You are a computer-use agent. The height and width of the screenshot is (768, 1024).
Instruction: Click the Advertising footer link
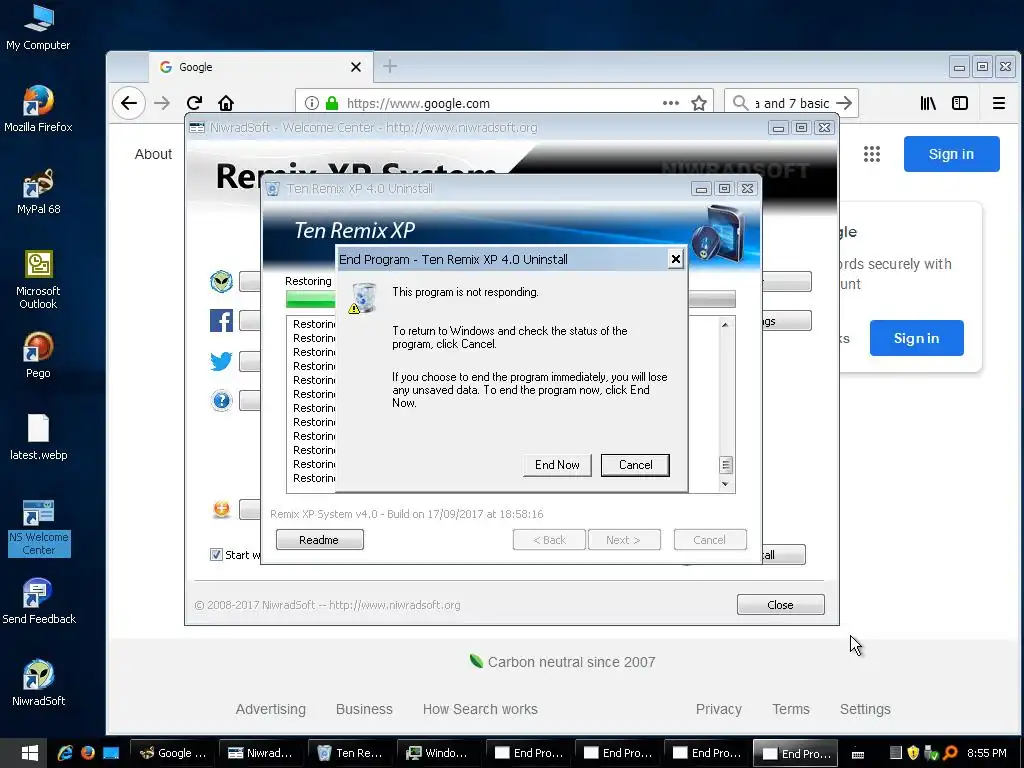pyautogui.click(x=270, y=709)
